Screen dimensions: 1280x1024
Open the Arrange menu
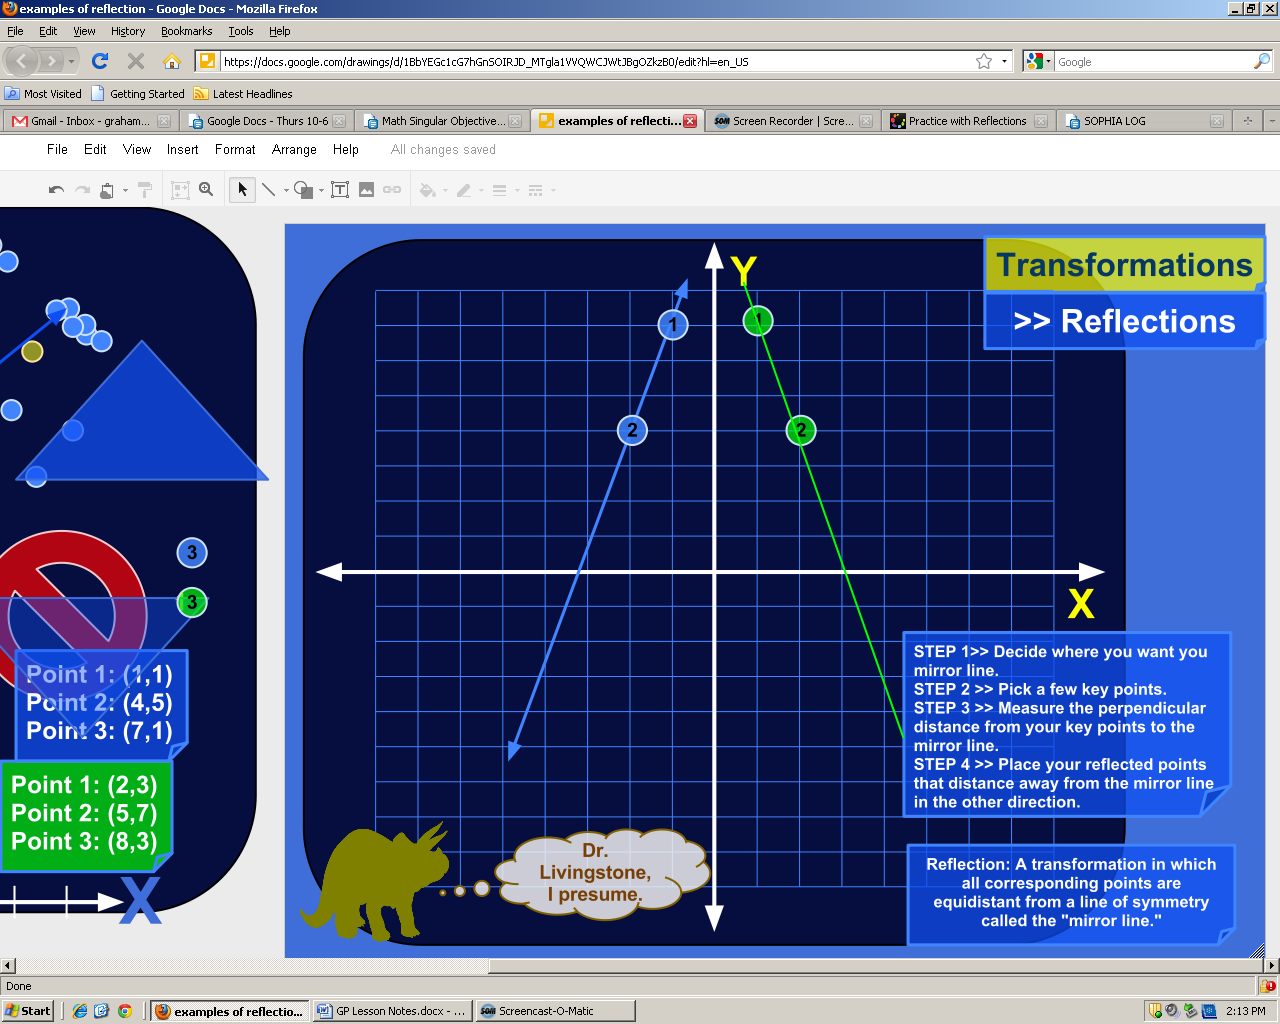294,149
